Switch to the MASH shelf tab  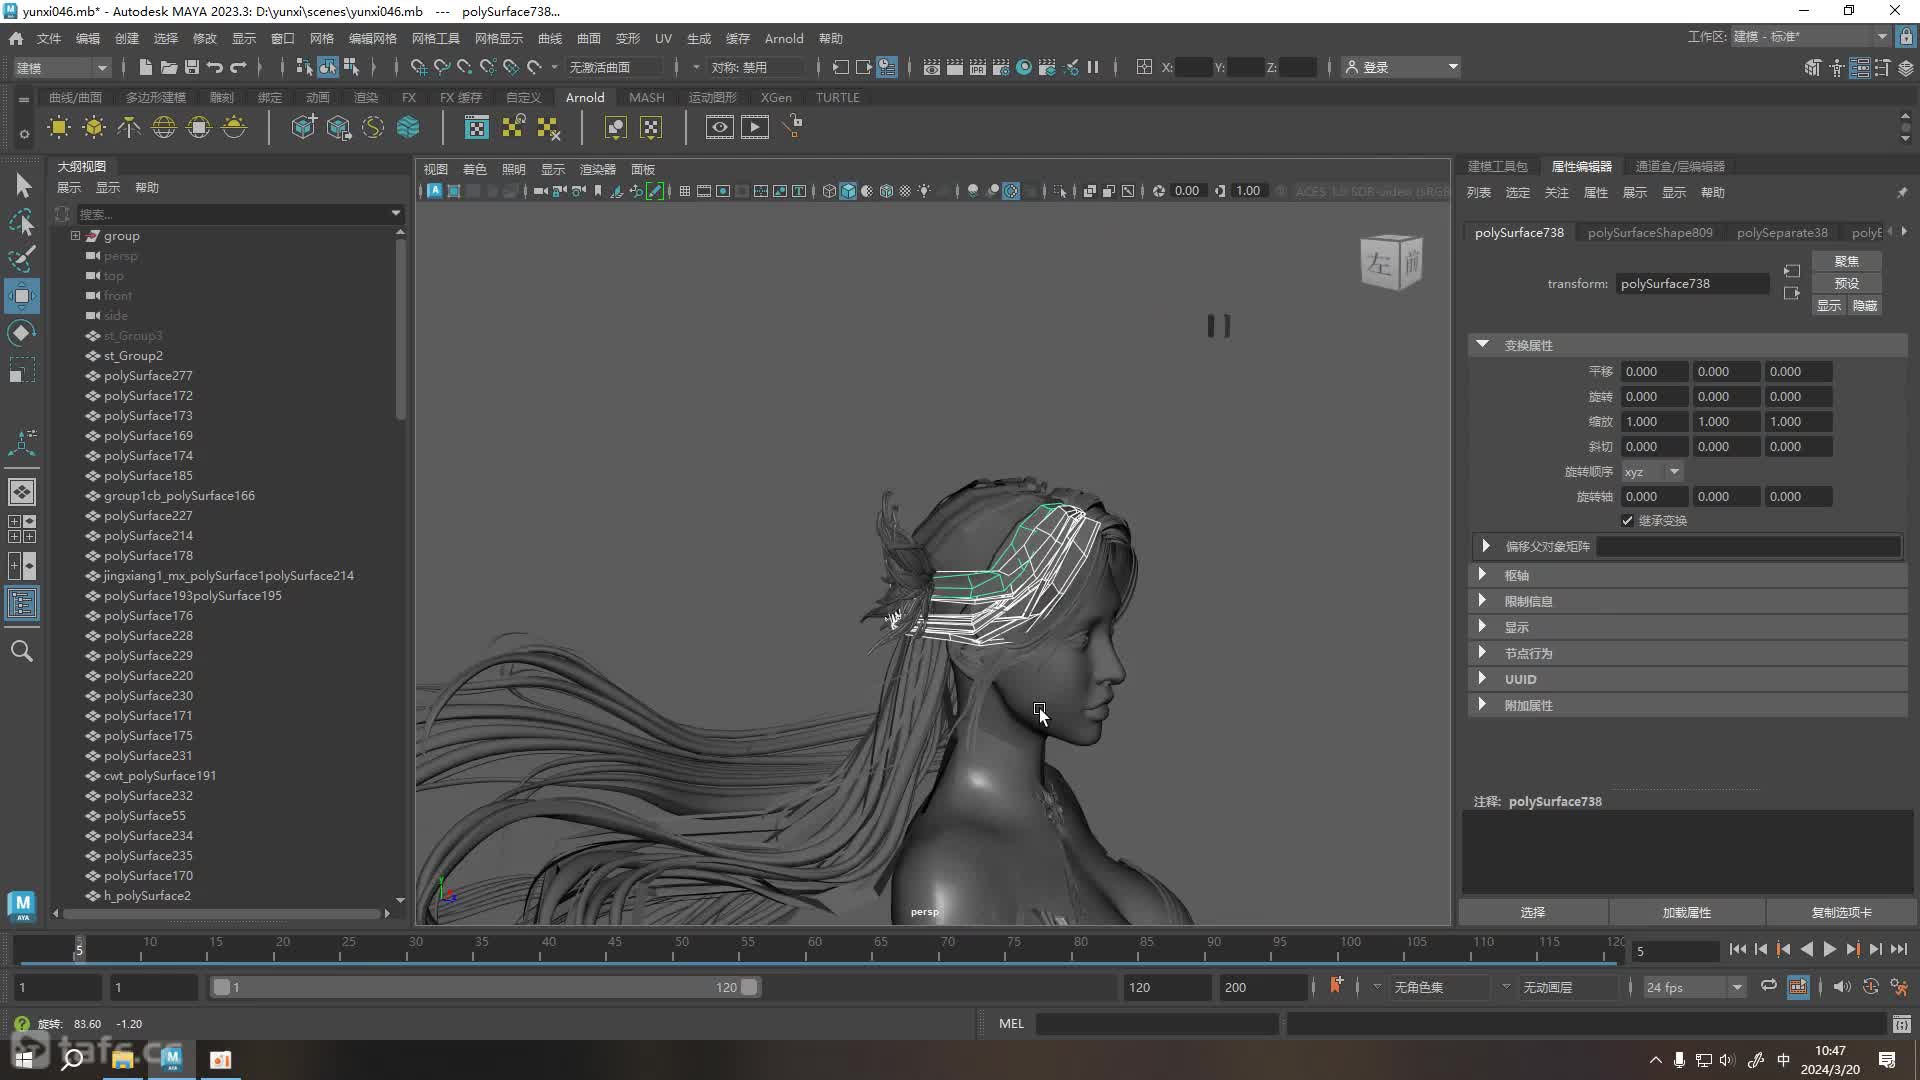[x=647, y=97]
